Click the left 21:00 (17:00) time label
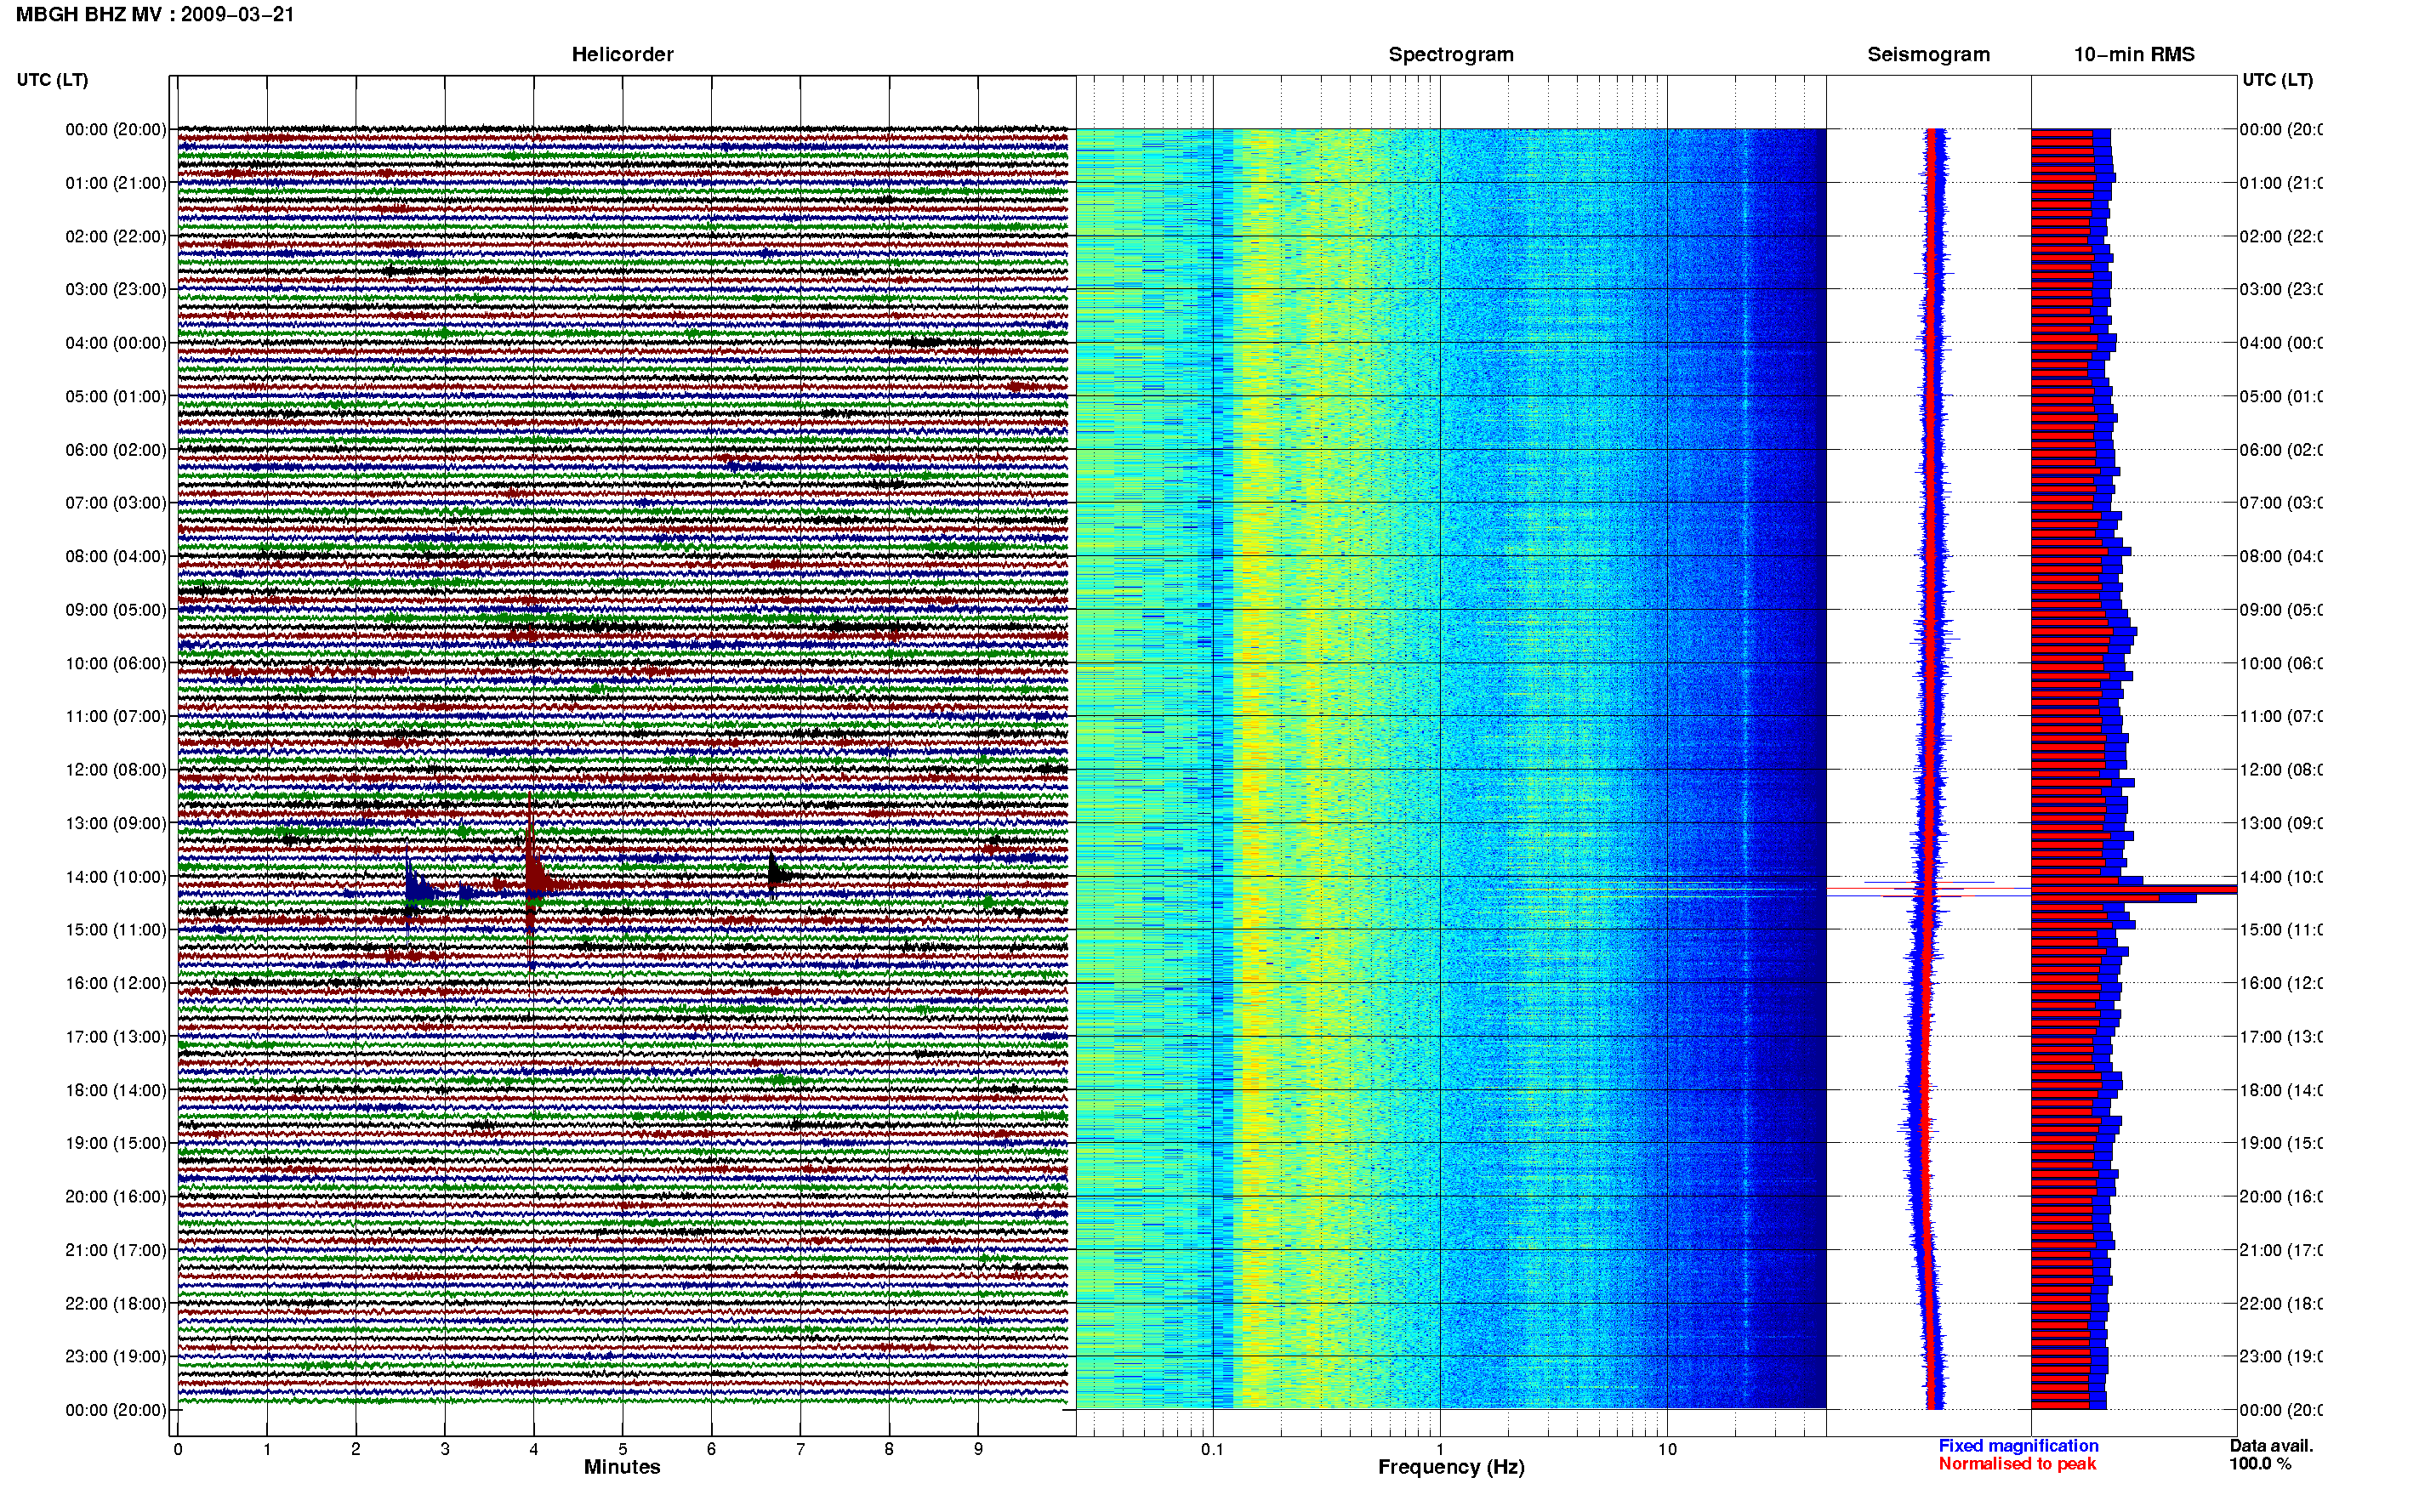The height and width of the screenshot is (1512, 2419). (x=116, y=1251)
